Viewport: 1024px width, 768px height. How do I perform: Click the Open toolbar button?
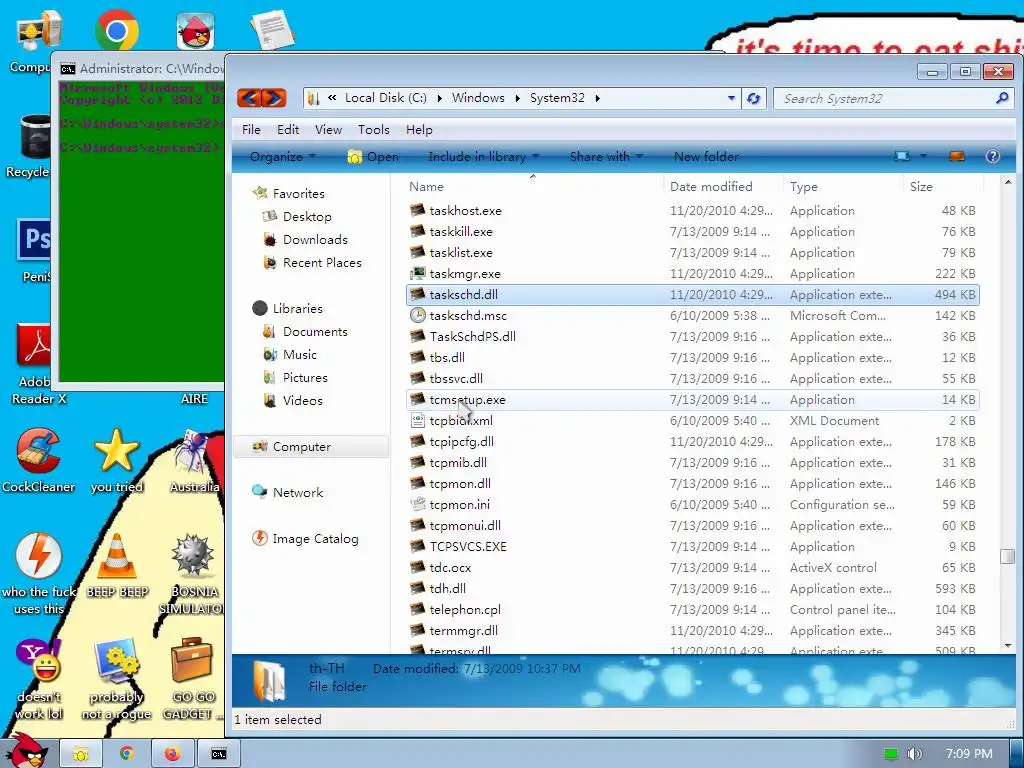373,157
